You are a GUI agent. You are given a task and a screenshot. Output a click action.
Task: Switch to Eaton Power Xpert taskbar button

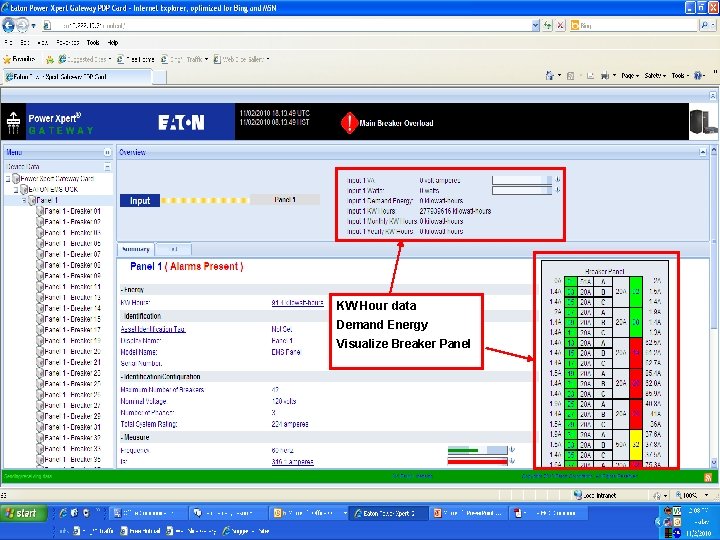pos(388,513)
